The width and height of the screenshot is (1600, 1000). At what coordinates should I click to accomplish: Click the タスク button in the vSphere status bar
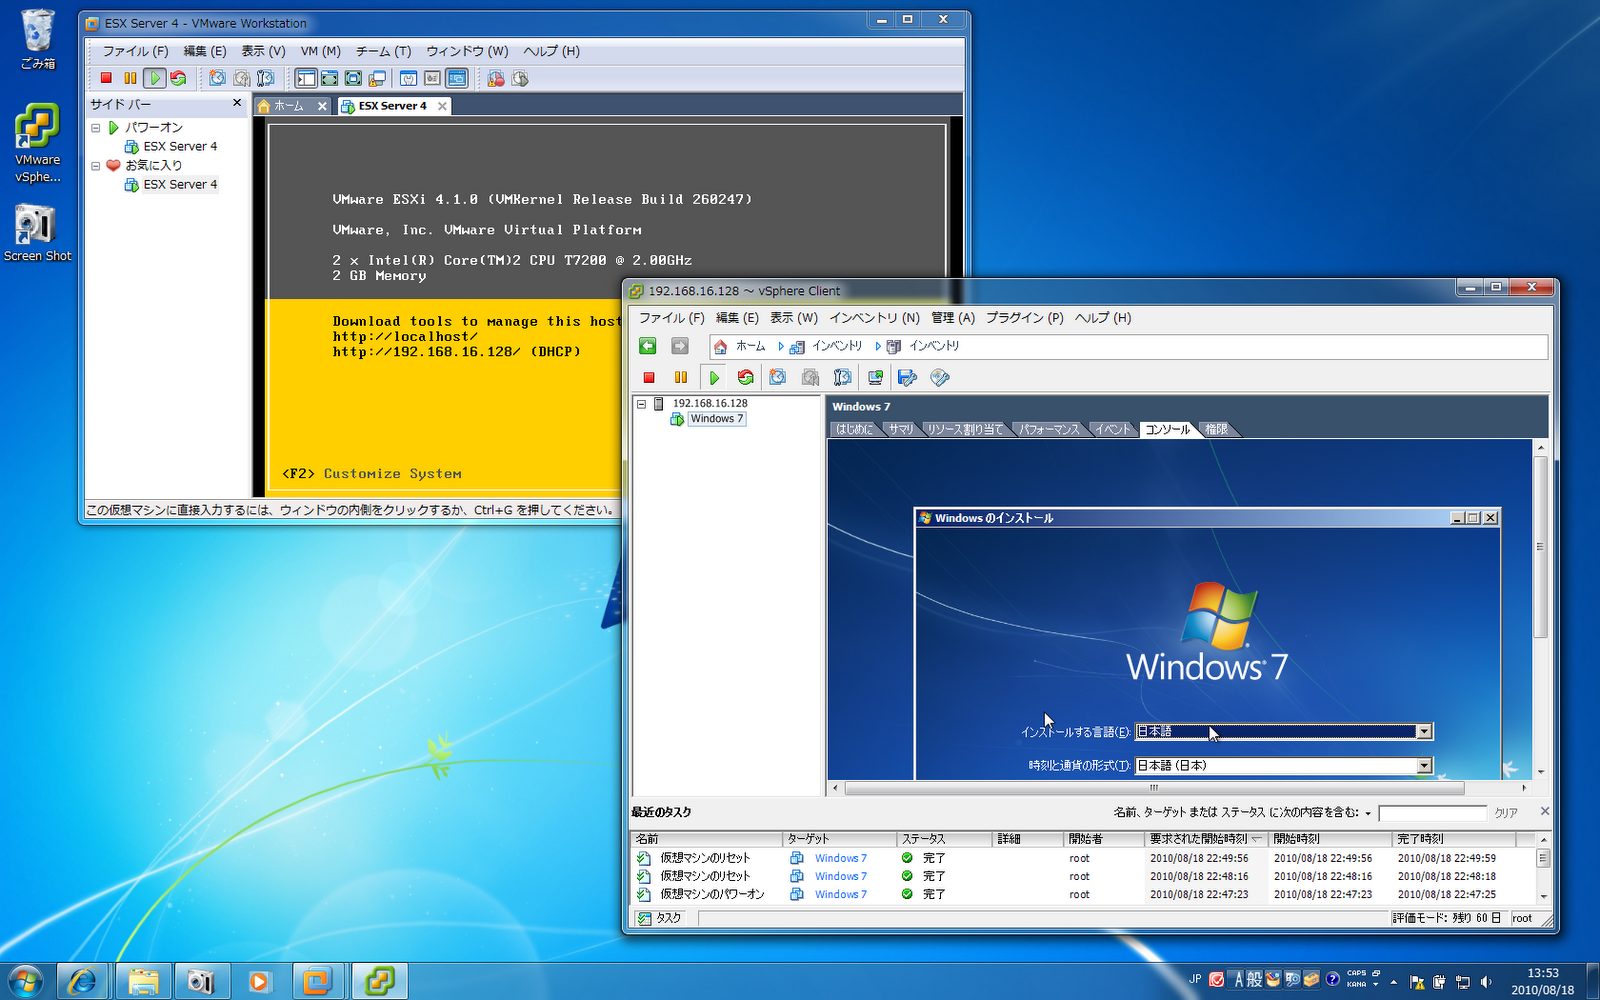click(x=659, y=918)
